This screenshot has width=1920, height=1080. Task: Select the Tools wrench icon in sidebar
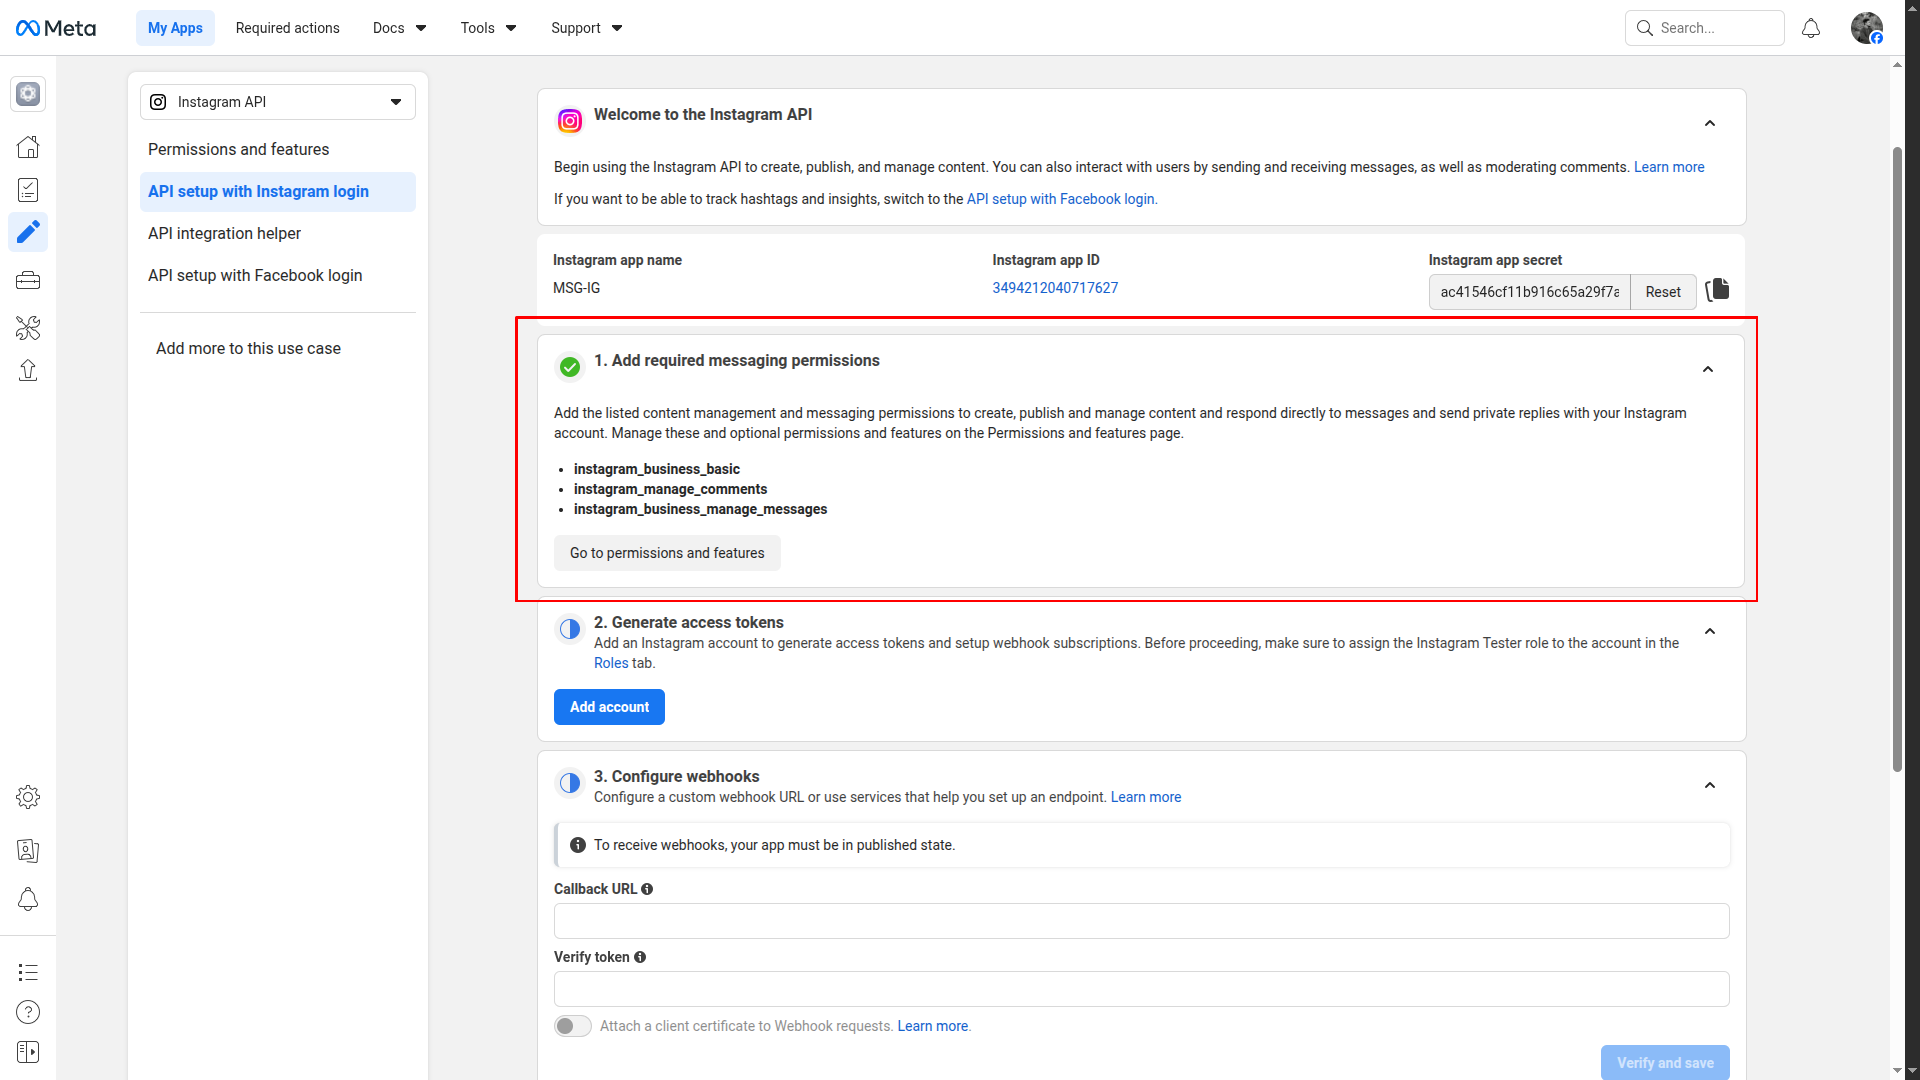(x=28, y=328)
